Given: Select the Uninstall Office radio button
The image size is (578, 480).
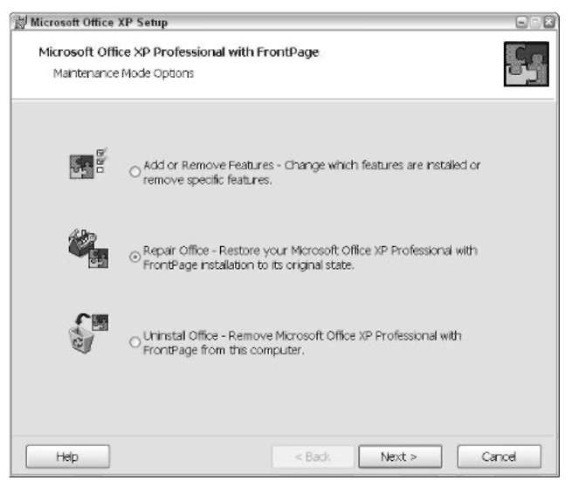Looking at the screenshot, I should tap(135, 342).
